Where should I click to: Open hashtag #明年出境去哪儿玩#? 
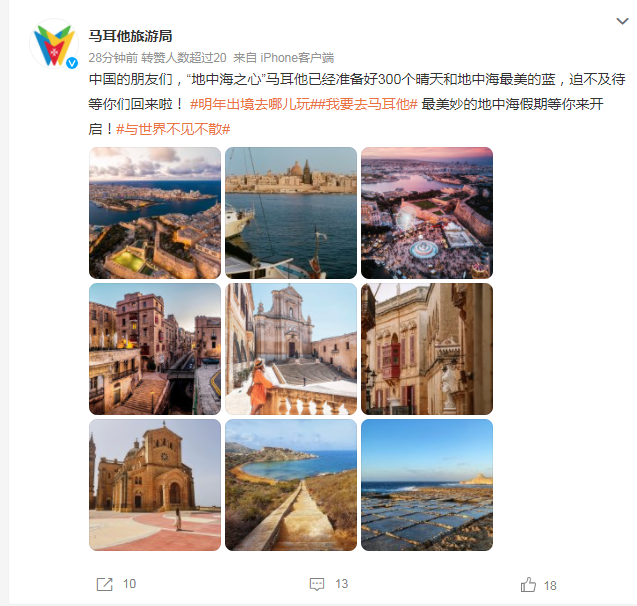tap(250, 104)
